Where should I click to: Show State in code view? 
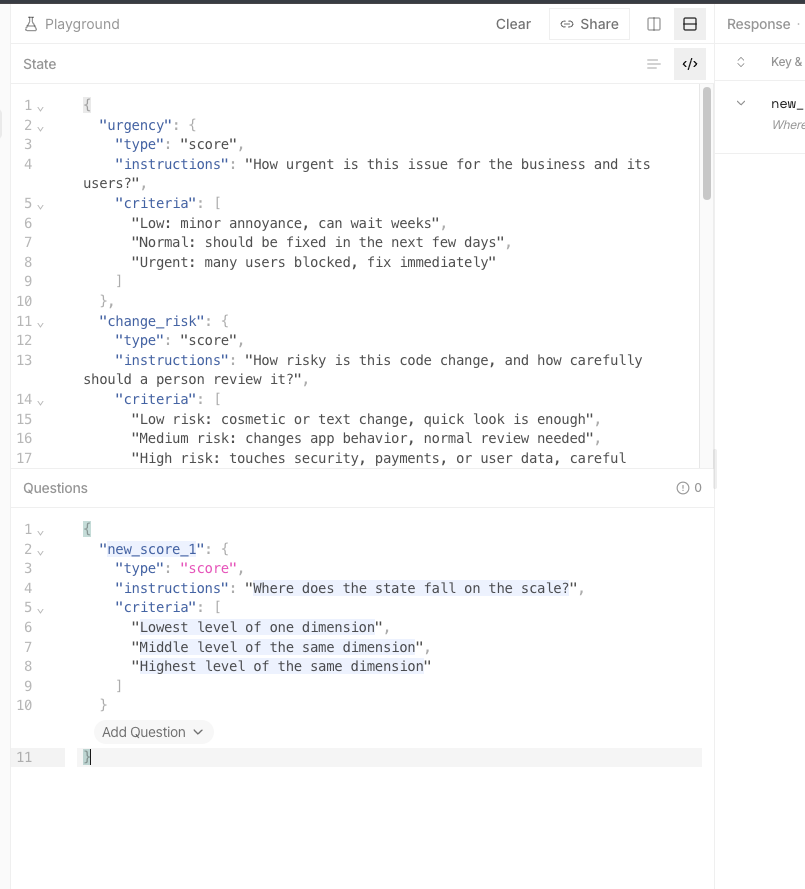689,64
